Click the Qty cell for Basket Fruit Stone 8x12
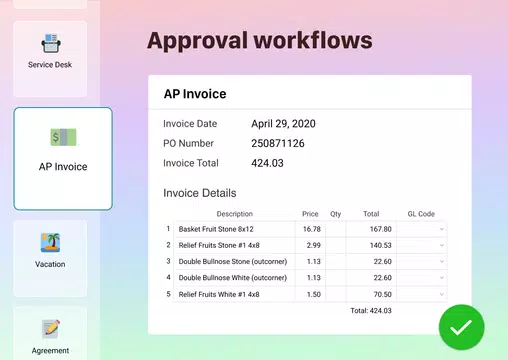 (x=336, y=229)
